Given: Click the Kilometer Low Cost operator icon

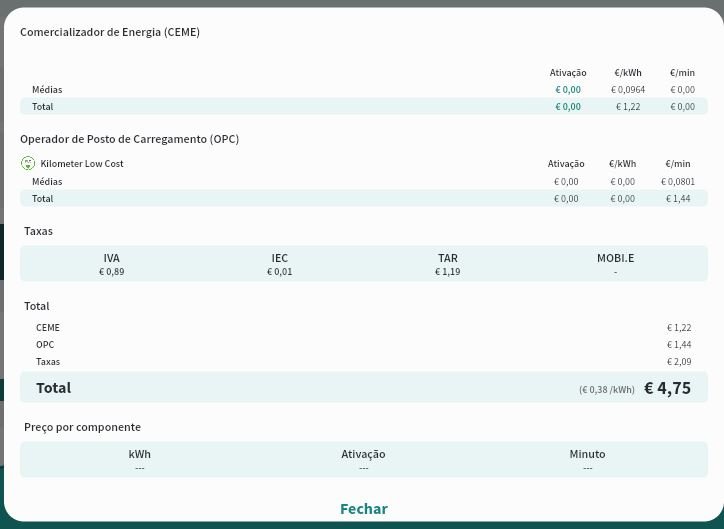Looking at the screenshot, I should (x=28, y=163).
